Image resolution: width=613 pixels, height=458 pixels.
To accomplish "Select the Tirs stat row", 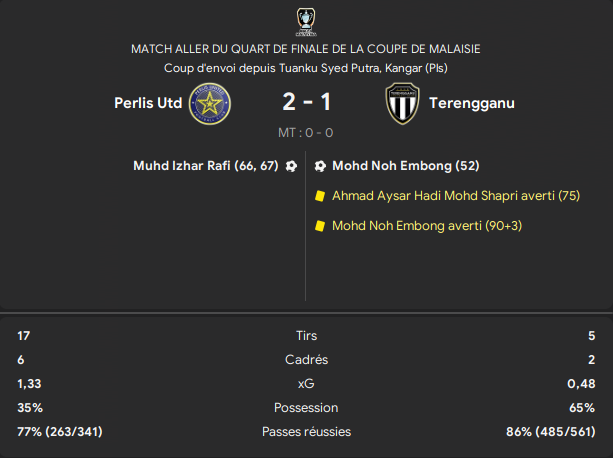I will [x=306, y=336].
